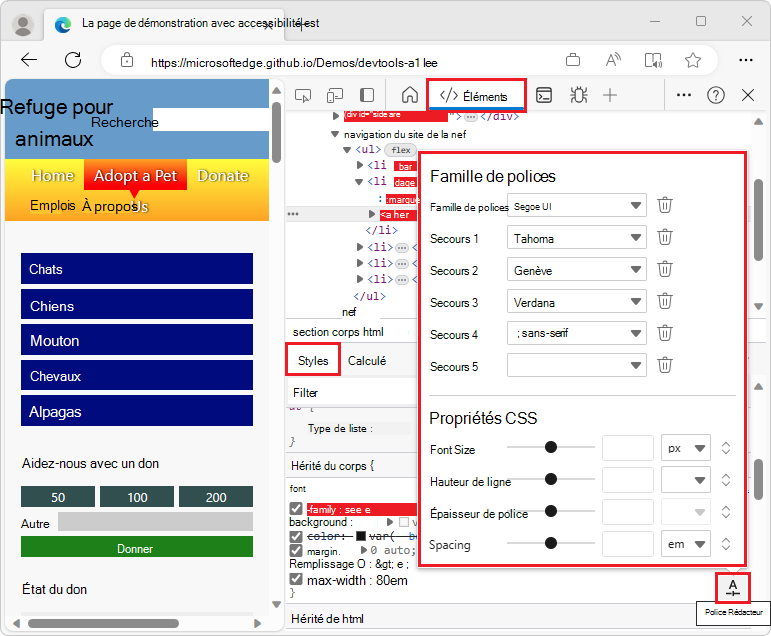Open the Chats link
The height and width of the screenshot is (636, 771).
coord(137,269)
